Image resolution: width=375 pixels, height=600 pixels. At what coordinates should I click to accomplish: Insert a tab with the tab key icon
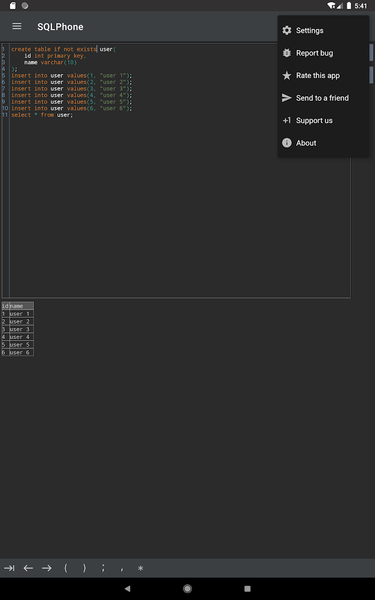click(9, 568)
